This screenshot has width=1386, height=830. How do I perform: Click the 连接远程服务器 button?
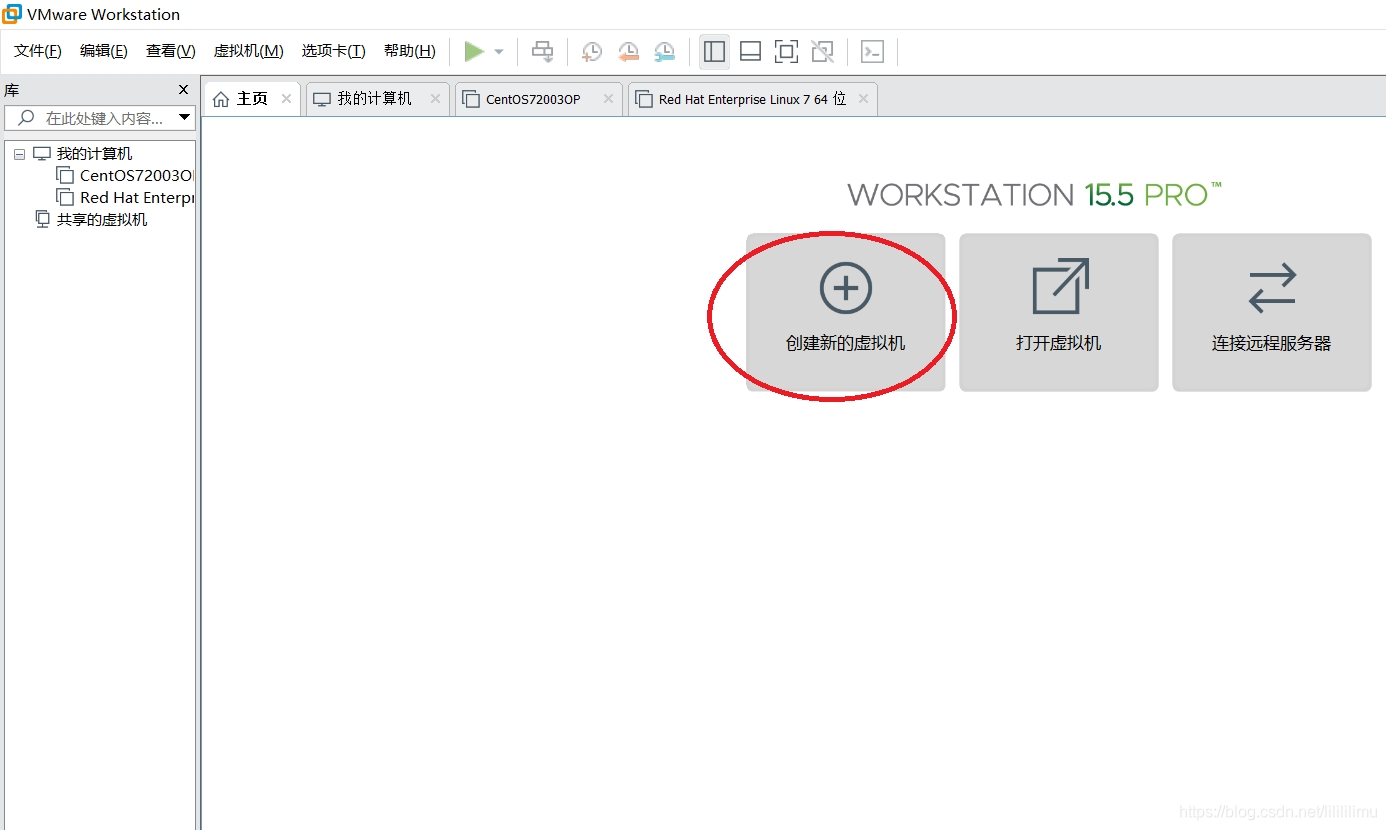click(x=1272, y=312)
